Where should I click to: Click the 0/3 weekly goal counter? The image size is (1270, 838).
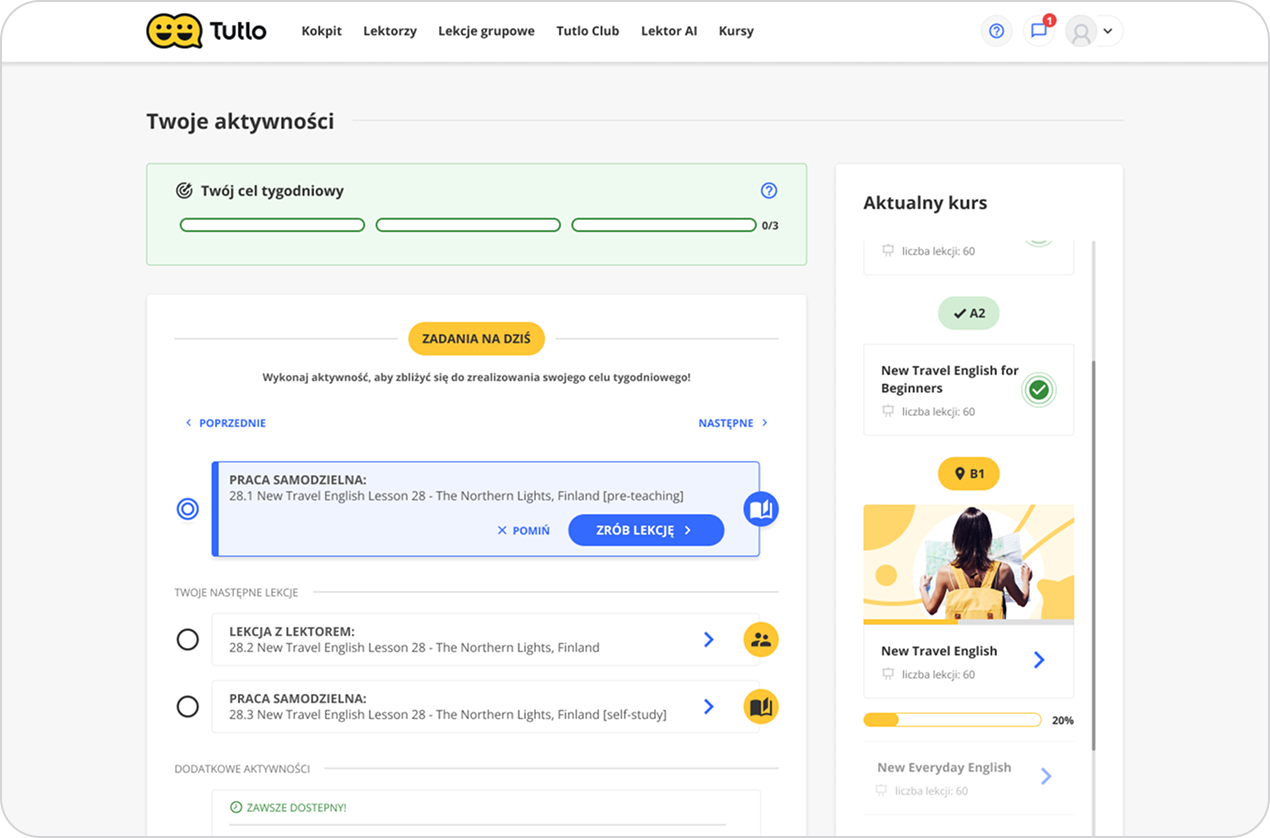point(770,226)
